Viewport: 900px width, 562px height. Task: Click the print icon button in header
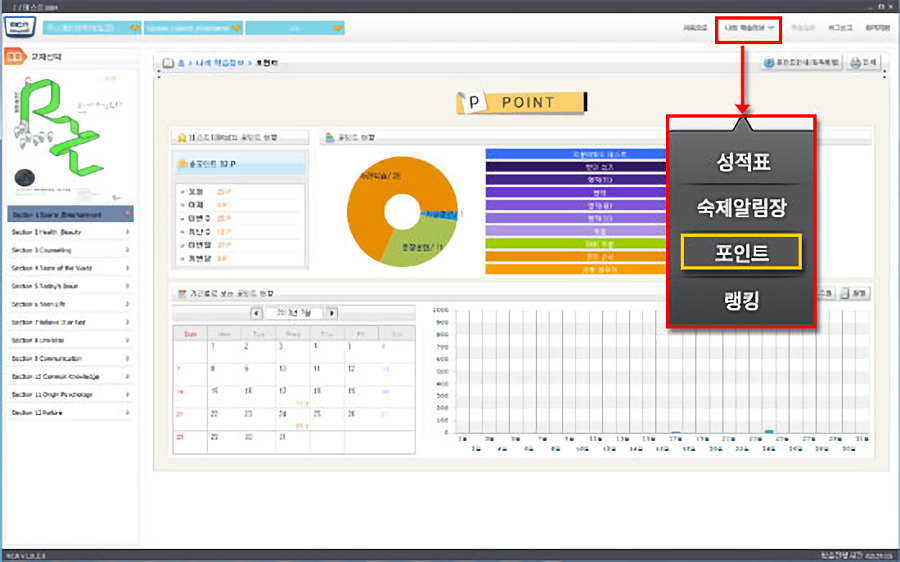[863, 63]
